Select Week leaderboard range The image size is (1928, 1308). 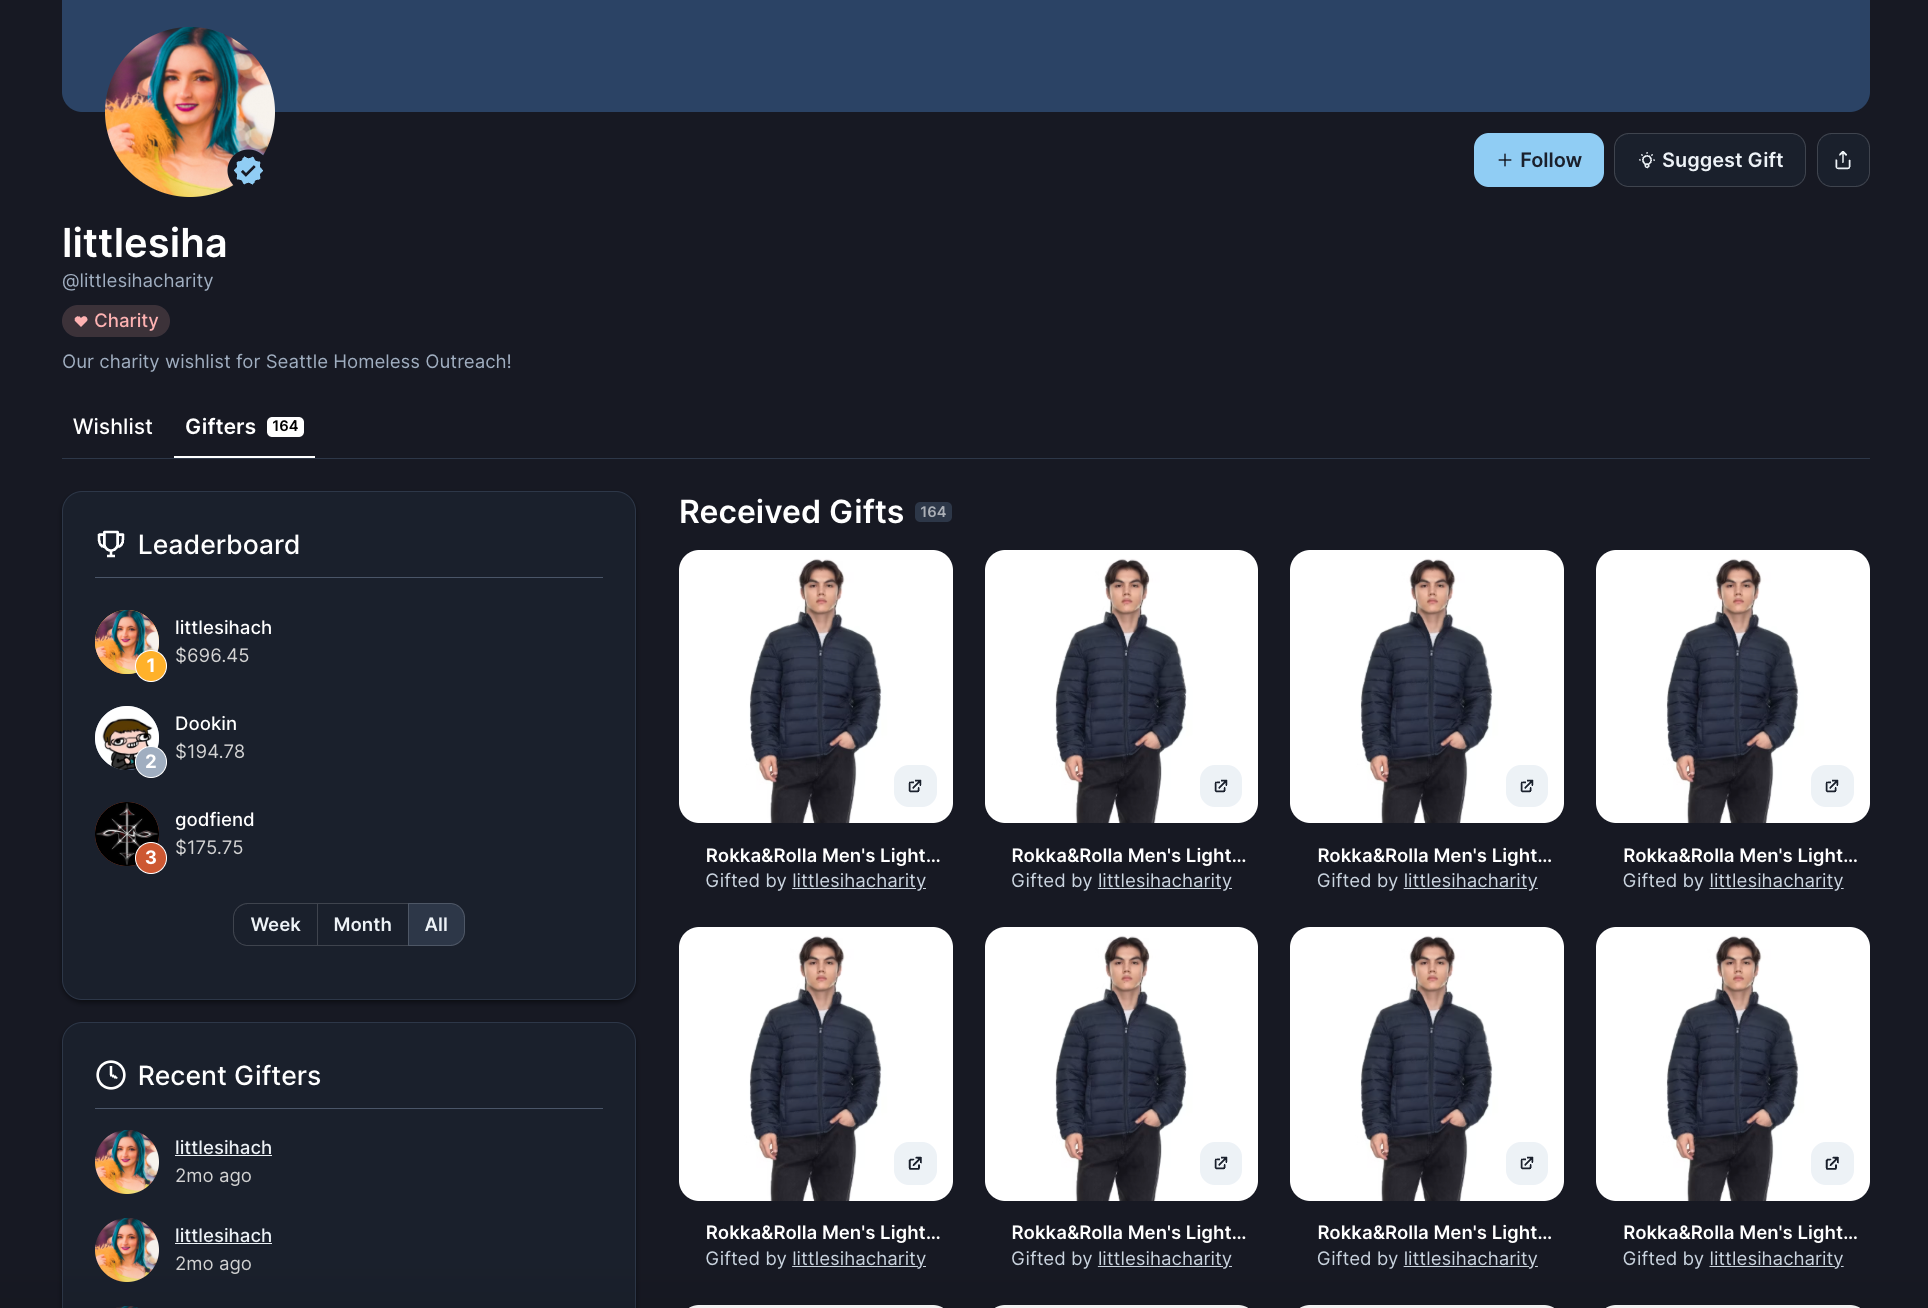click(275, 925)
